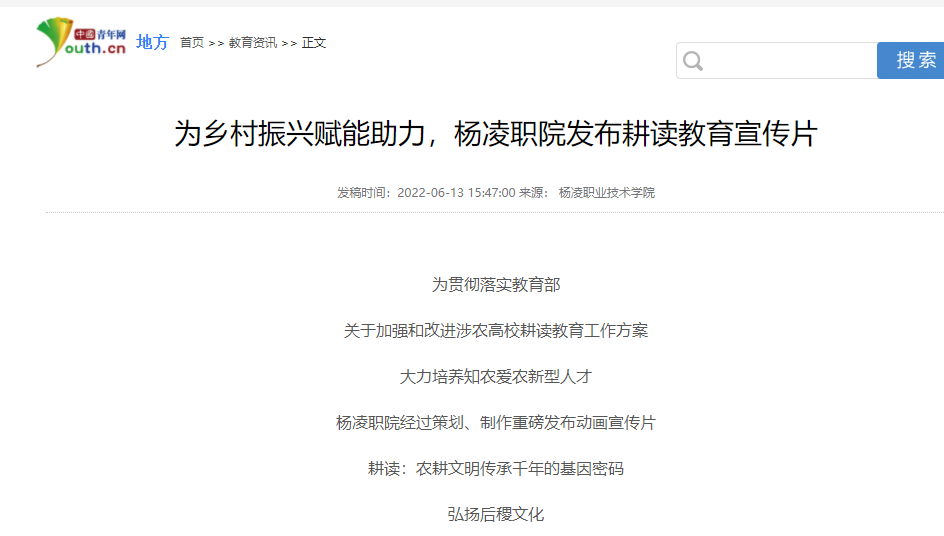944x536 pixels.
Task: Open the 地方 channel link
Action: point(152,42)
